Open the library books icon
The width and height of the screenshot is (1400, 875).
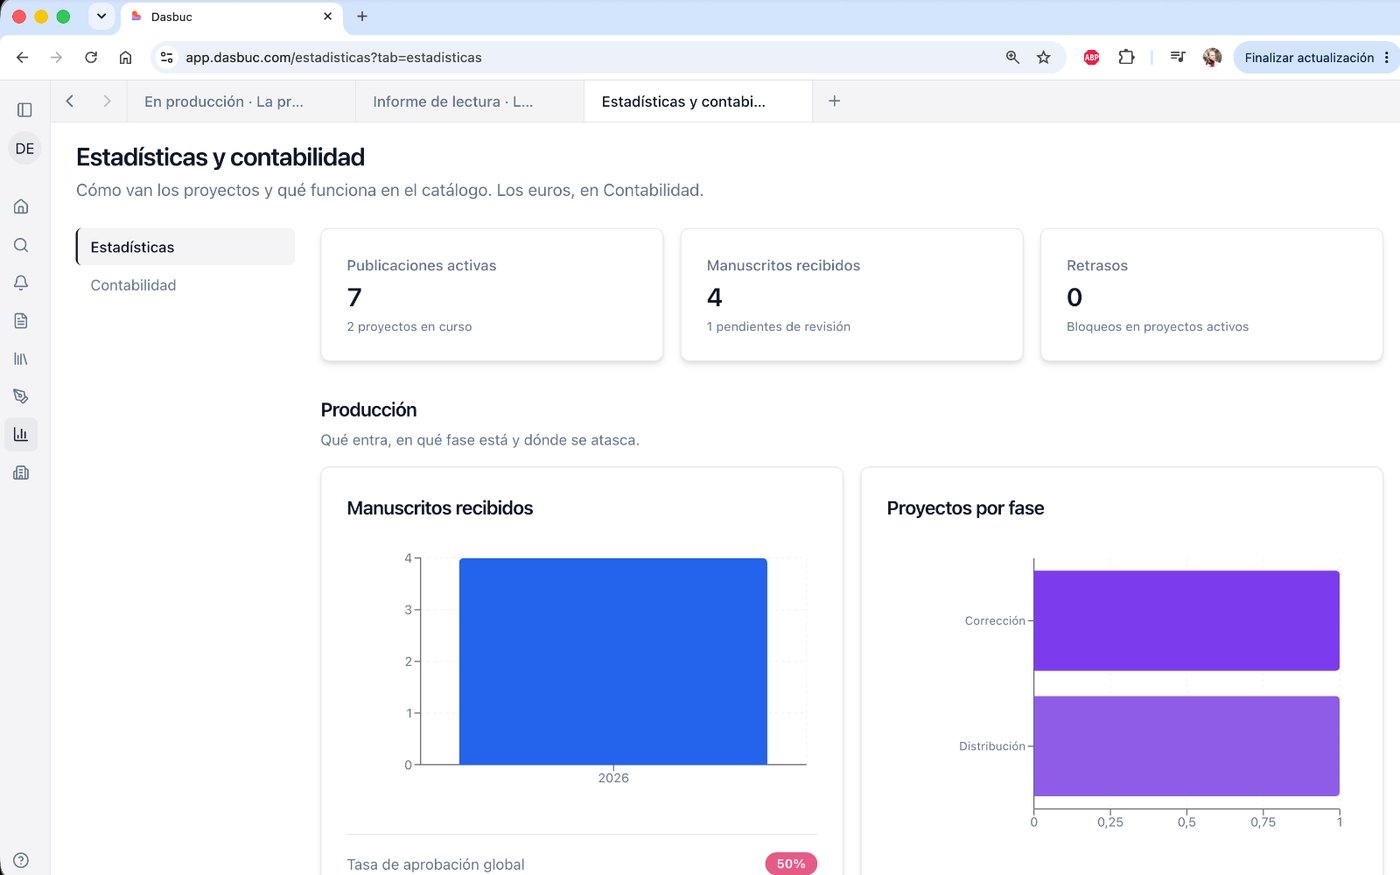point(21,358)
